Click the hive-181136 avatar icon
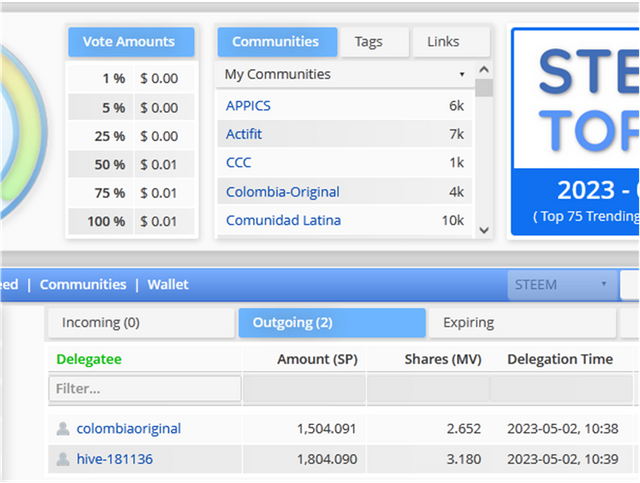This screenshot has width=640, height=483. [63, 459]
